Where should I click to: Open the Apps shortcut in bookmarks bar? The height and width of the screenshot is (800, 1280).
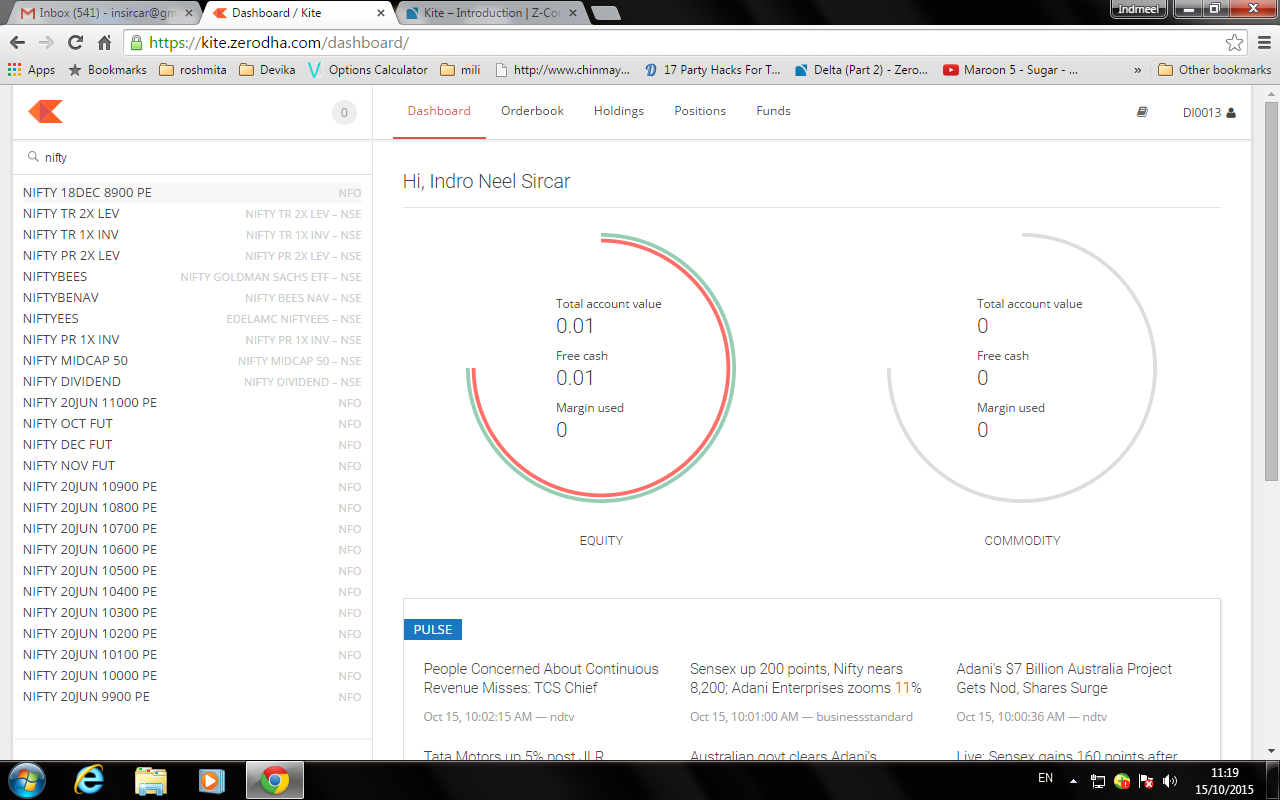31,70
